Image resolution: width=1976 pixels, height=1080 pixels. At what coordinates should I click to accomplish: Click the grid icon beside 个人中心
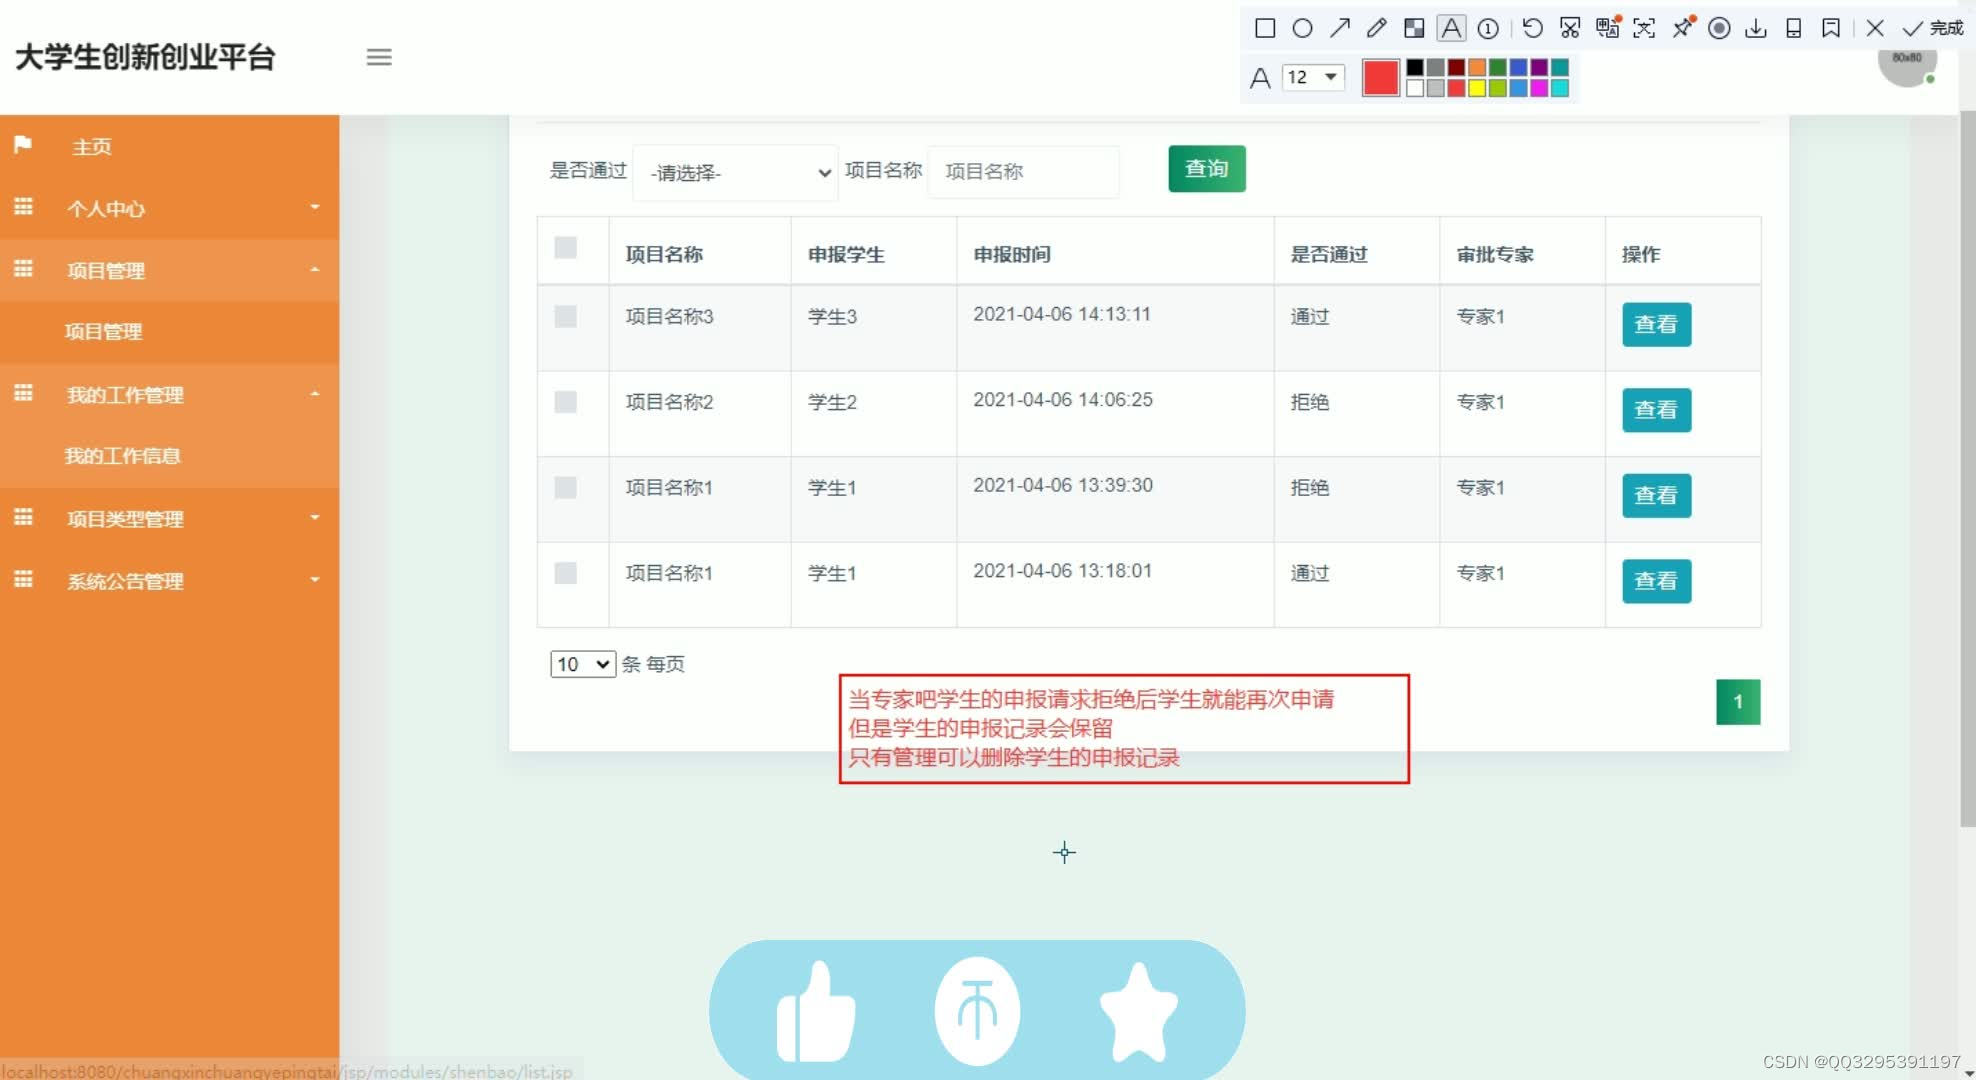pos(23,207)
